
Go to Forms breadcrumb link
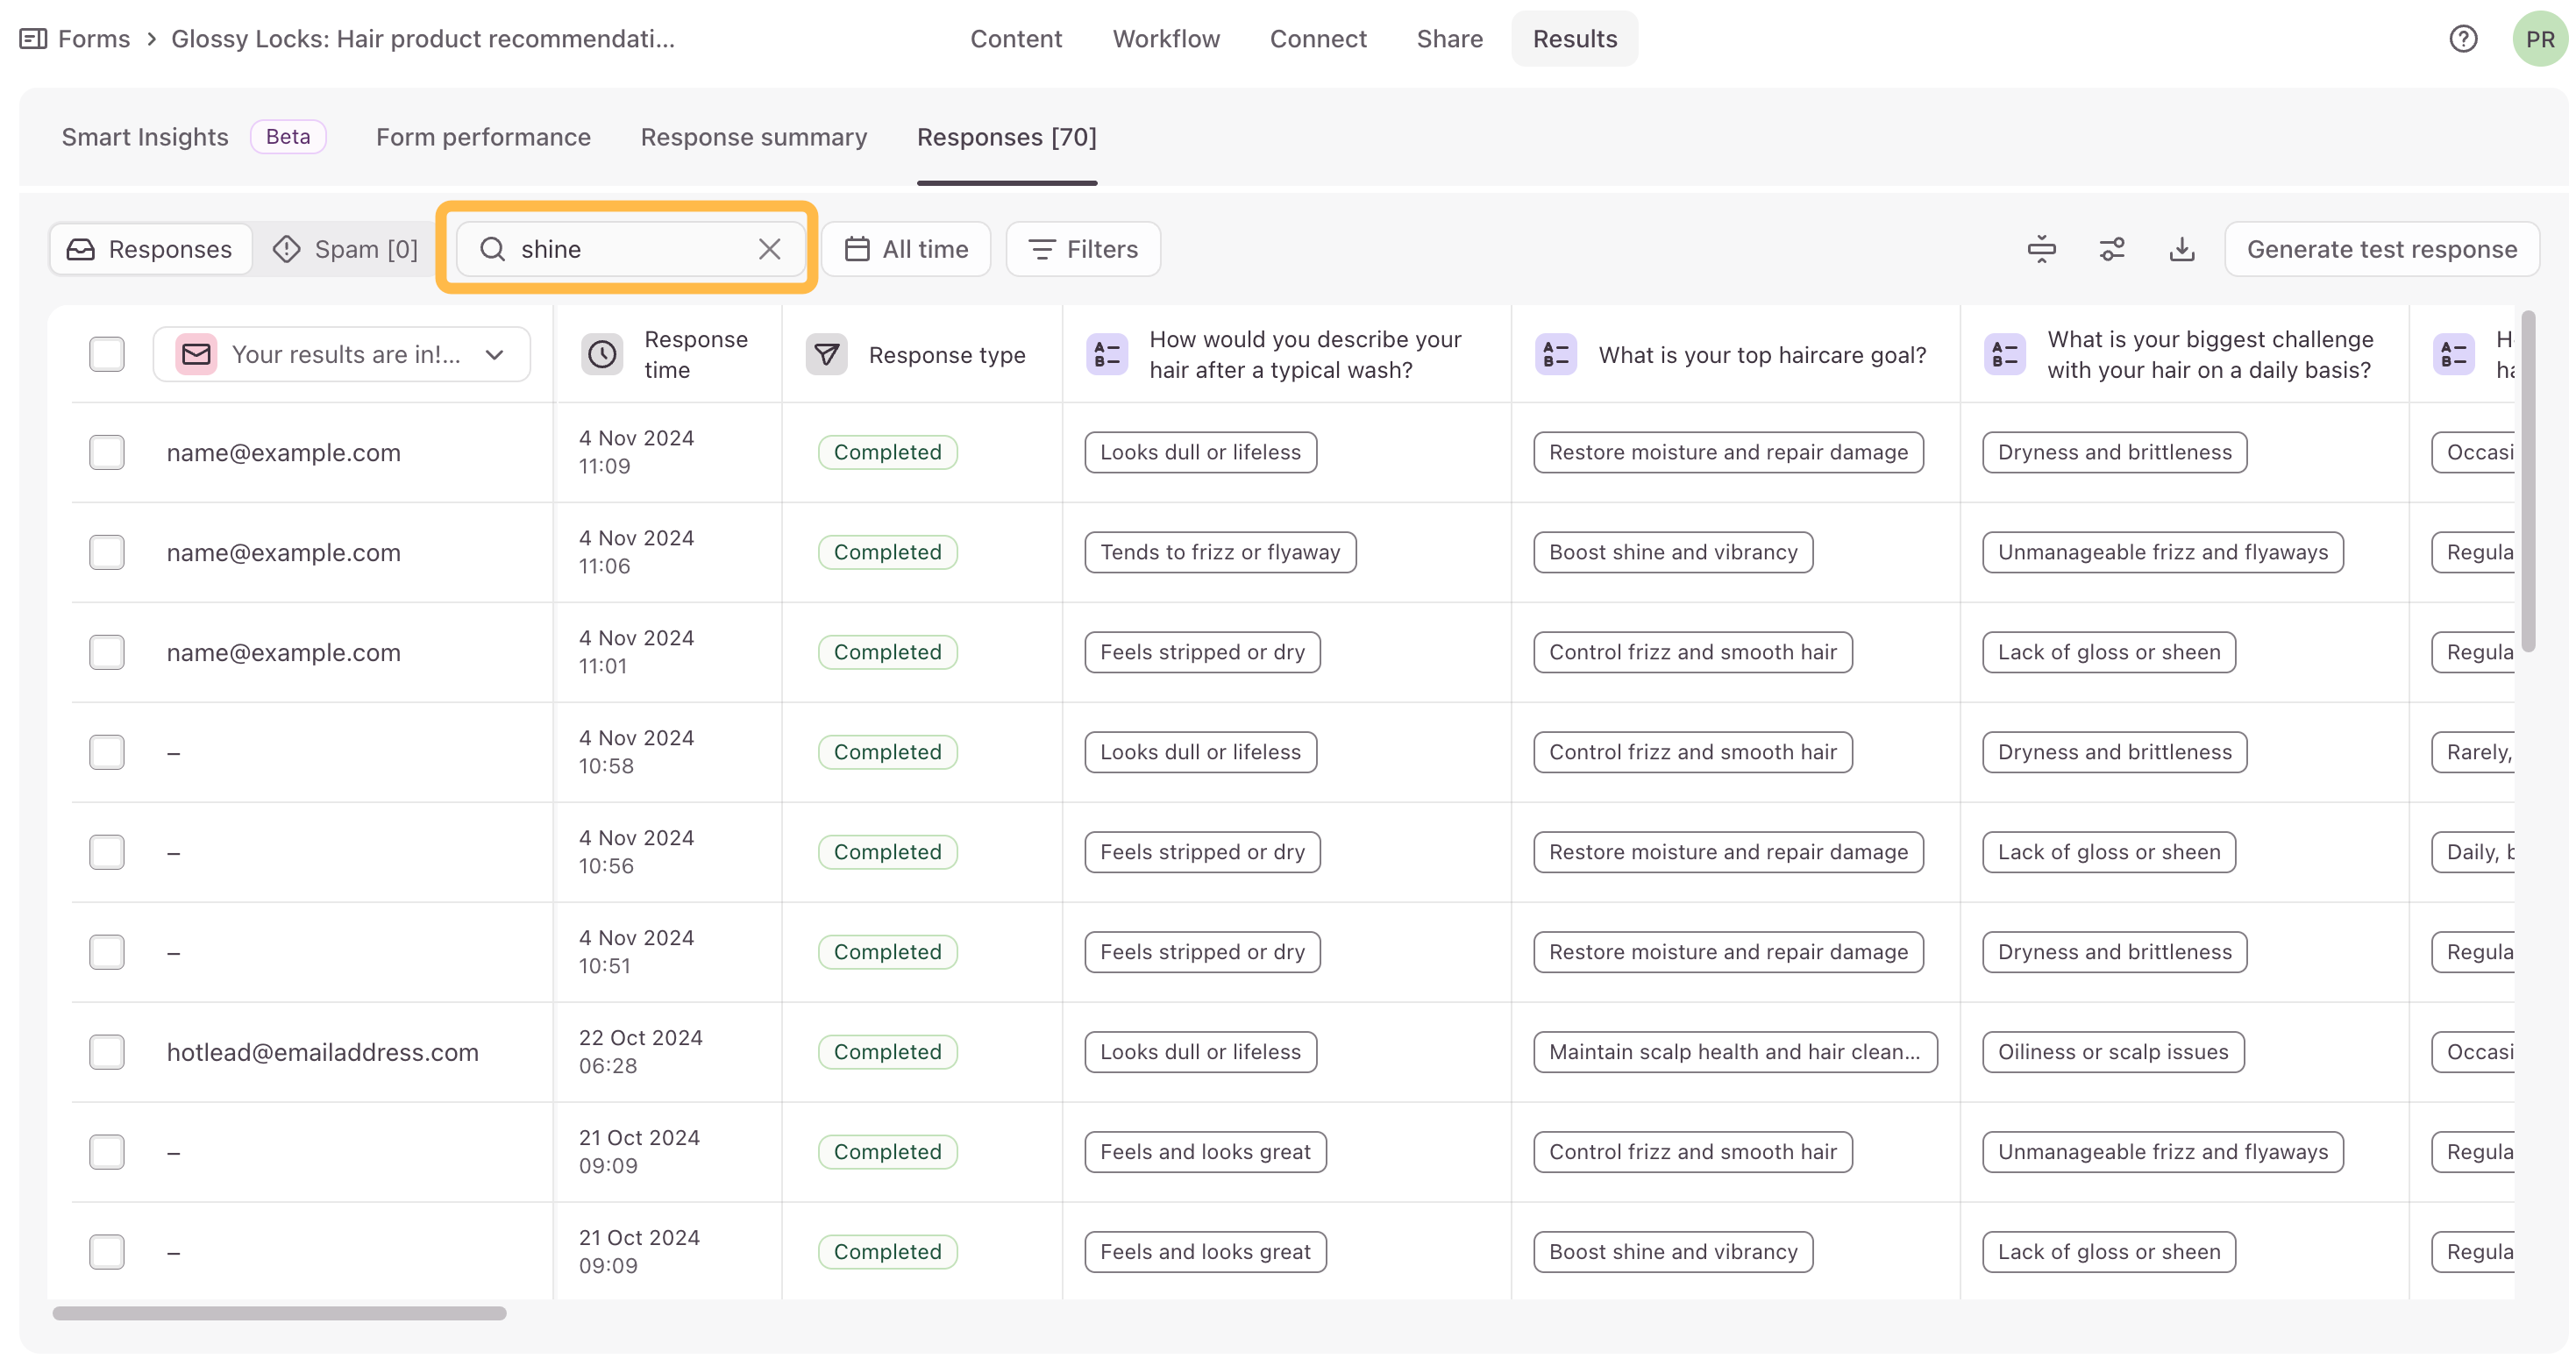94,39
